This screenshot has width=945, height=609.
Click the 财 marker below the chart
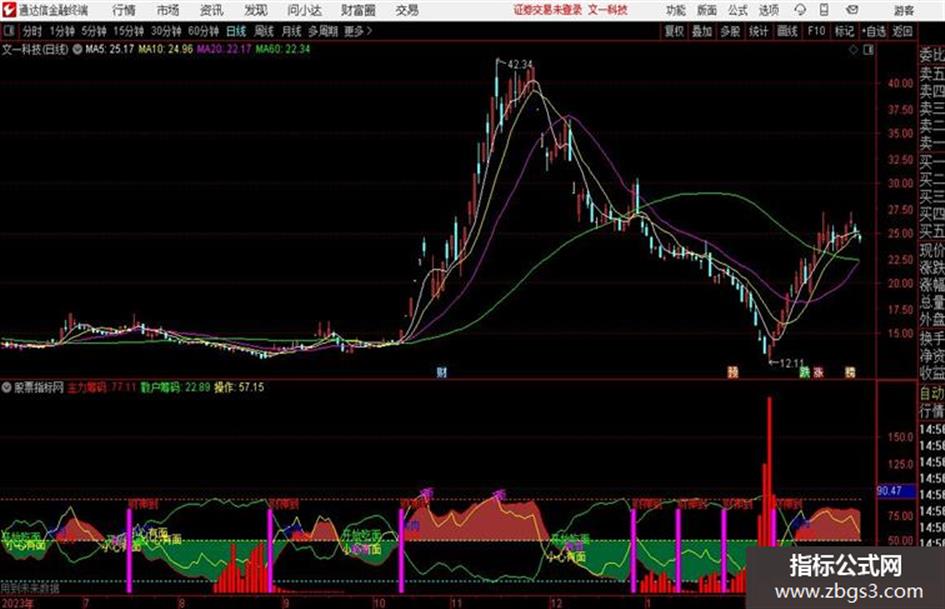tap(442, 372)
